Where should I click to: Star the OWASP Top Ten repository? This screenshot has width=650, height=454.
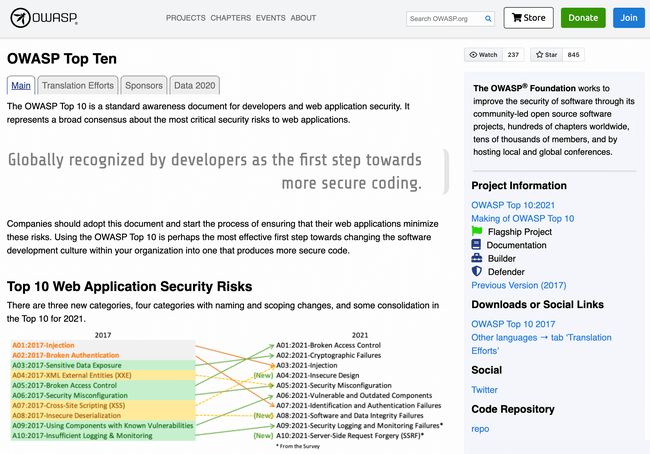coord(546,55)
